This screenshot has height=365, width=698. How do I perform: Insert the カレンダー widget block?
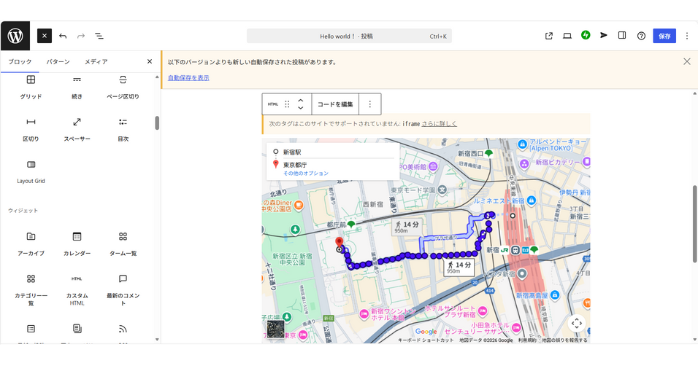[x=77, y=244]
